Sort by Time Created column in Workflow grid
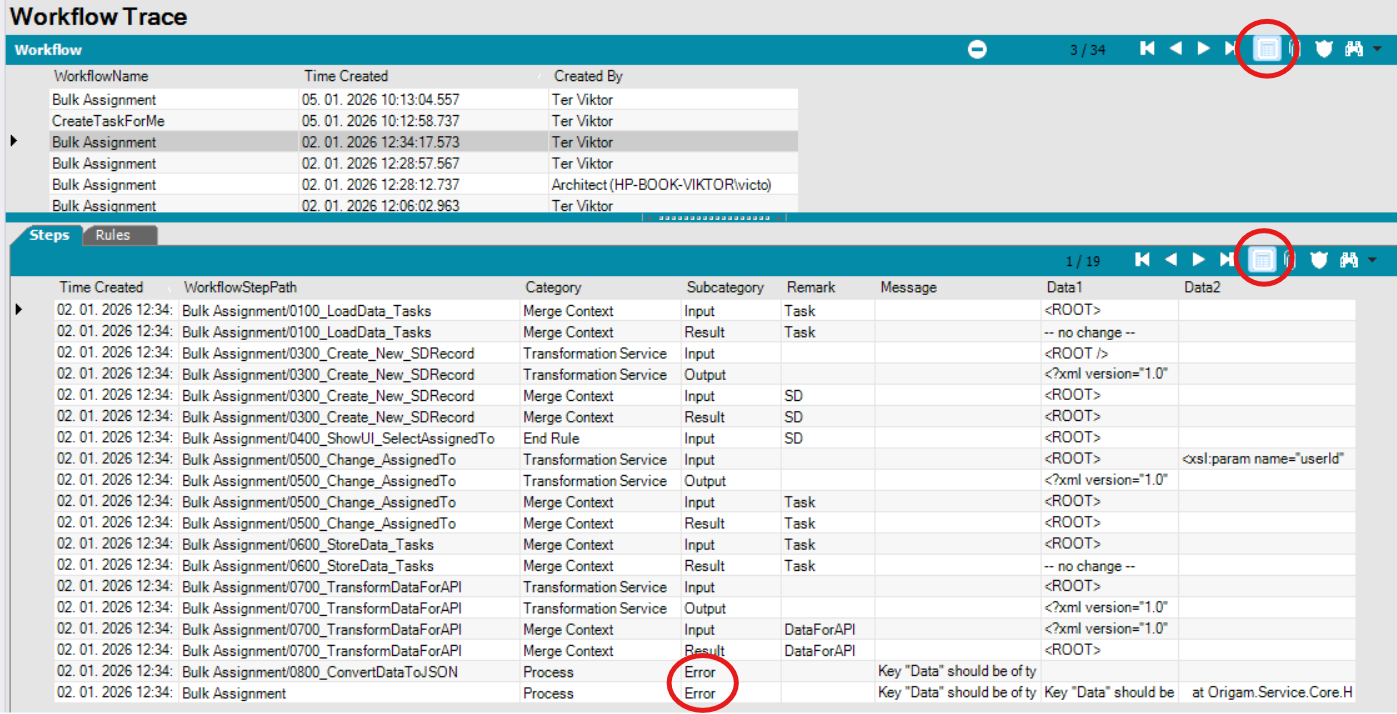 coord(346,76)
